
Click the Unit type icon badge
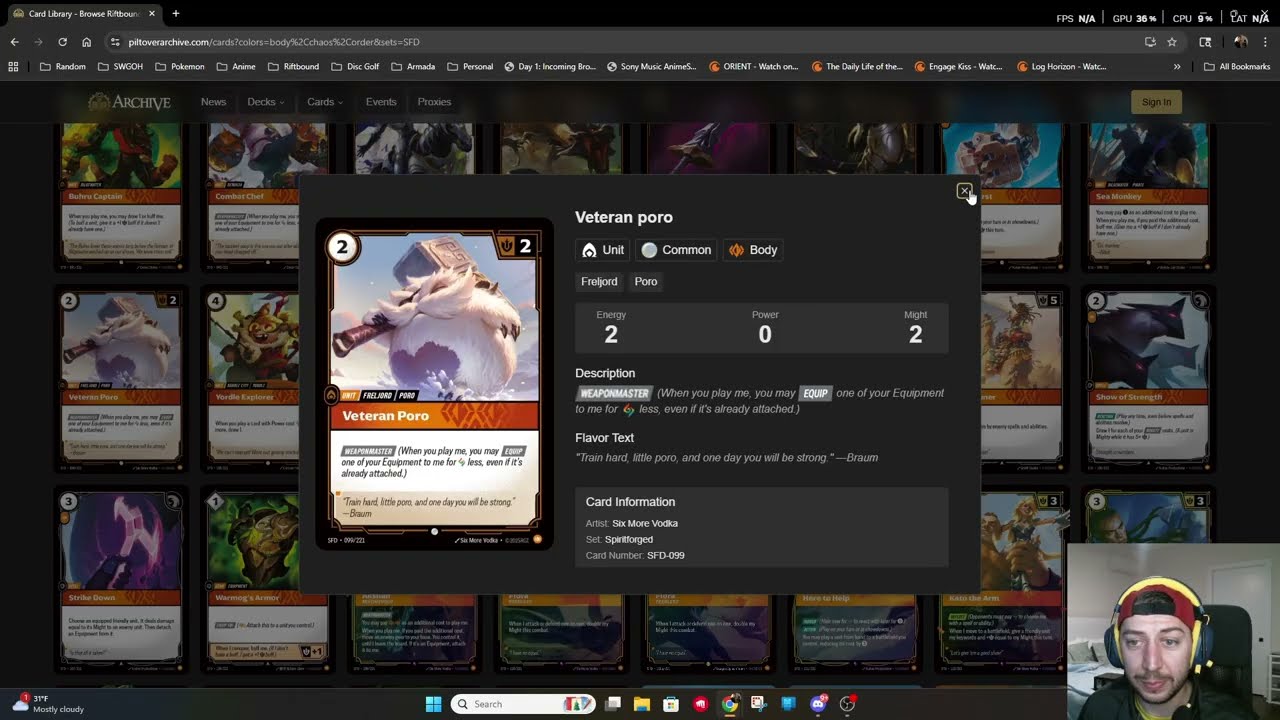[603, 250]
